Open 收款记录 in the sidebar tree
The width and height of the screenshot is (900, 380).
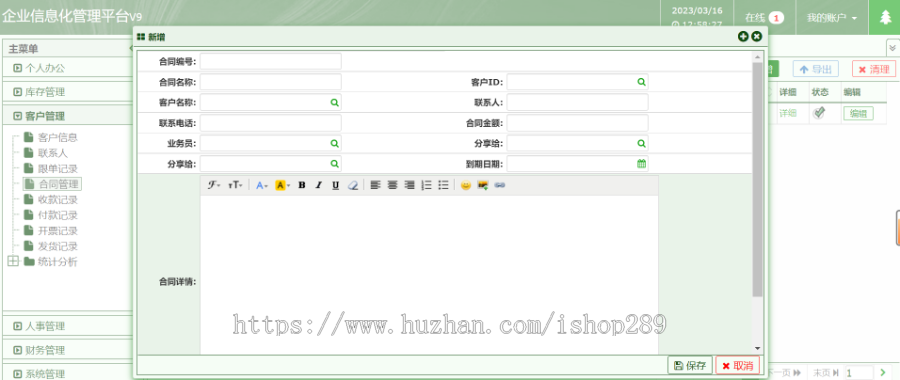57,200
